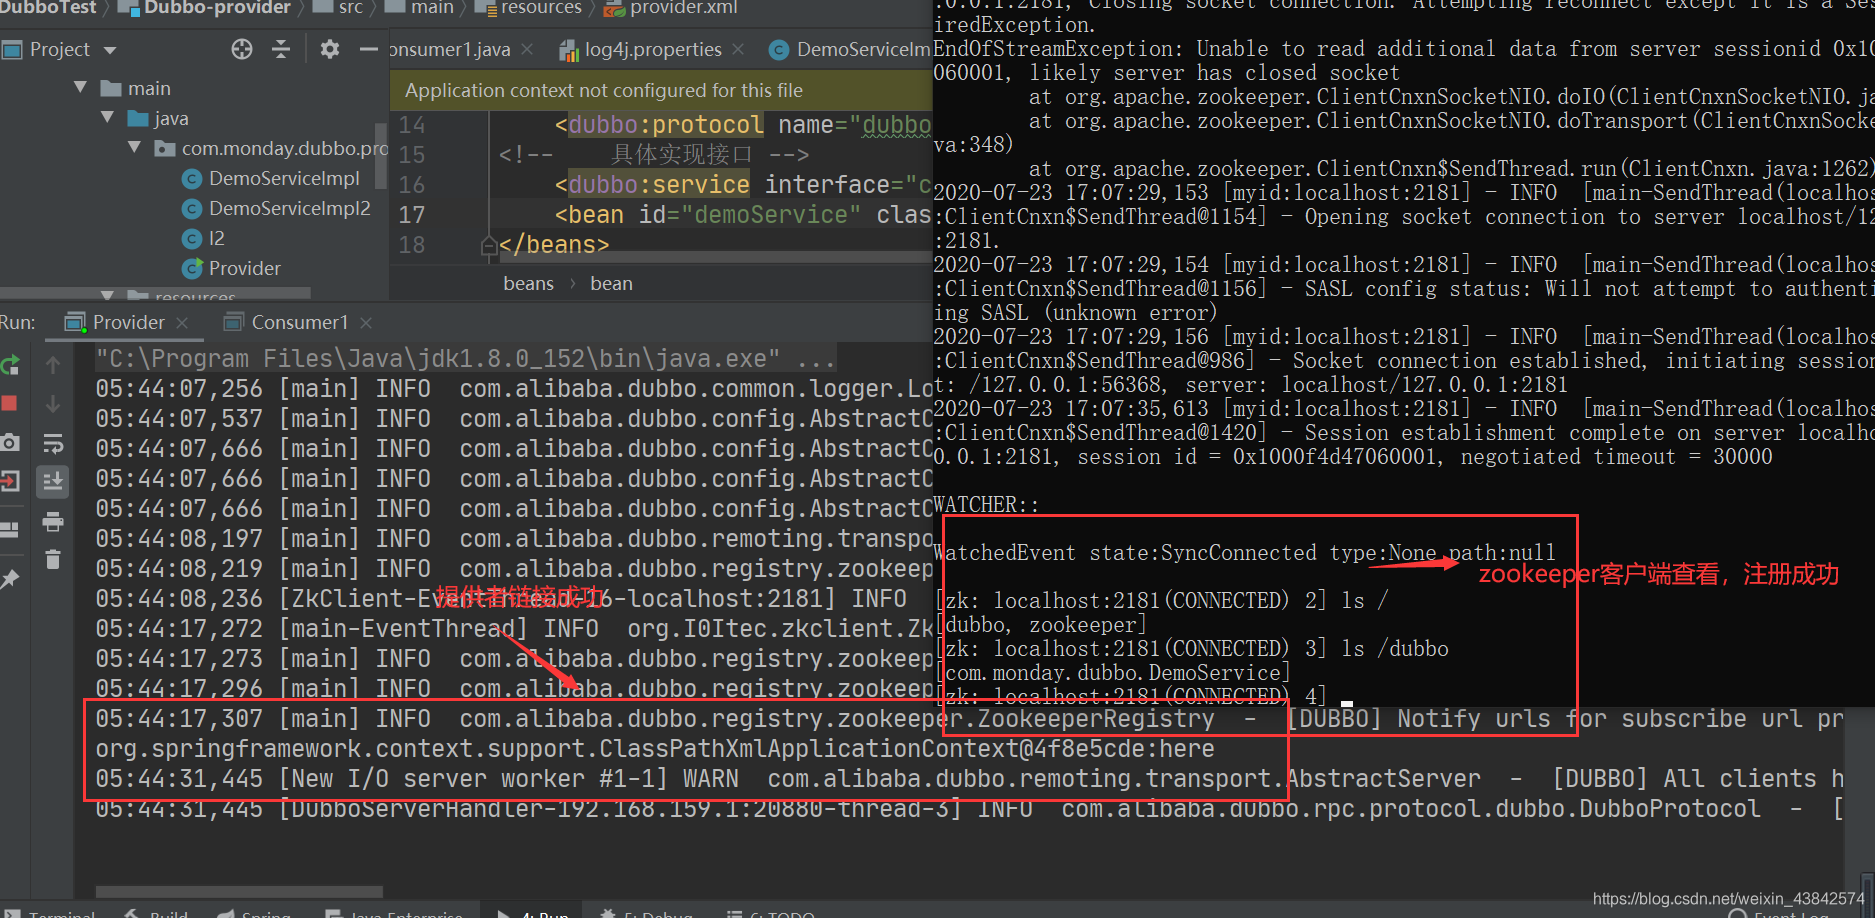Click the dubbo:protocol tag in editor
Image resolution: width=1875 pixels, height=918 pixels.
point(666,125)
